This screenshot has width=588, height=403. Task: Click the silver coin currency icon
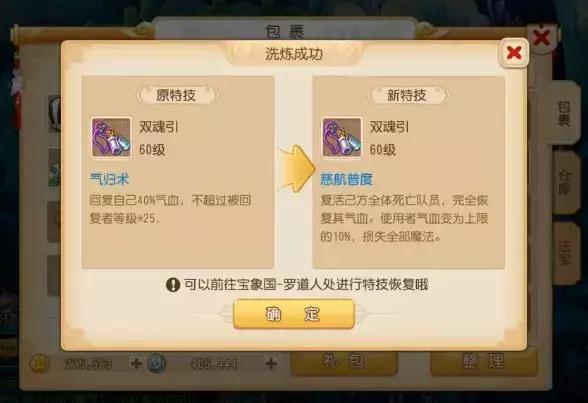pos(156,363)
